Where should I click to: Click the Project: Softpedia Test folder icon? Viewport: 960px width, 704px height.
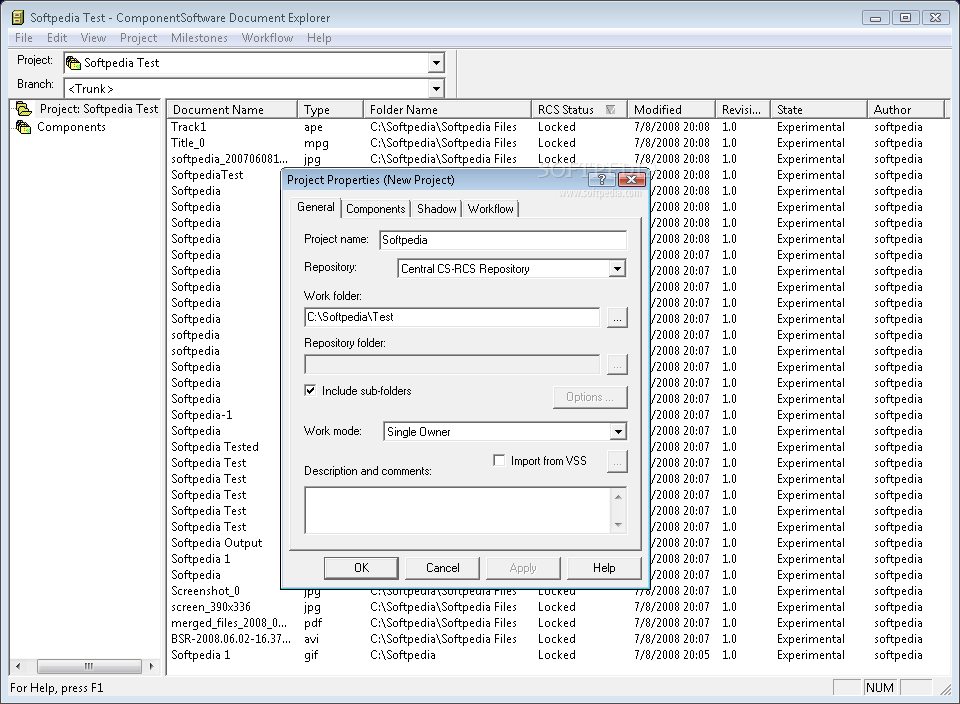point(24,109)
